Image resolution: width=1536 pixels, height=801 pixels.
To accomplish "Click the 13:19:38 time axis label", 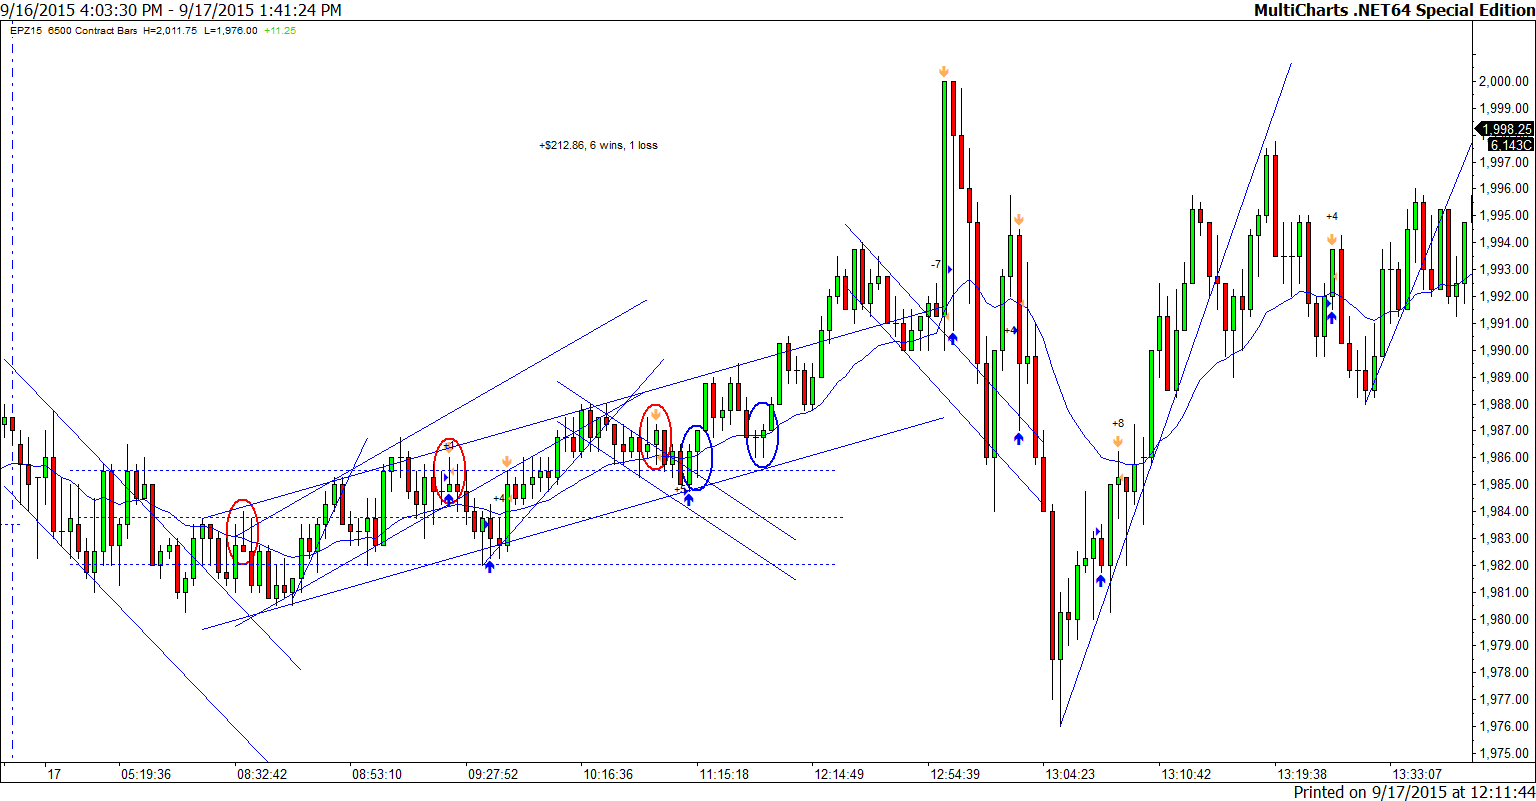I will 1302,774.
